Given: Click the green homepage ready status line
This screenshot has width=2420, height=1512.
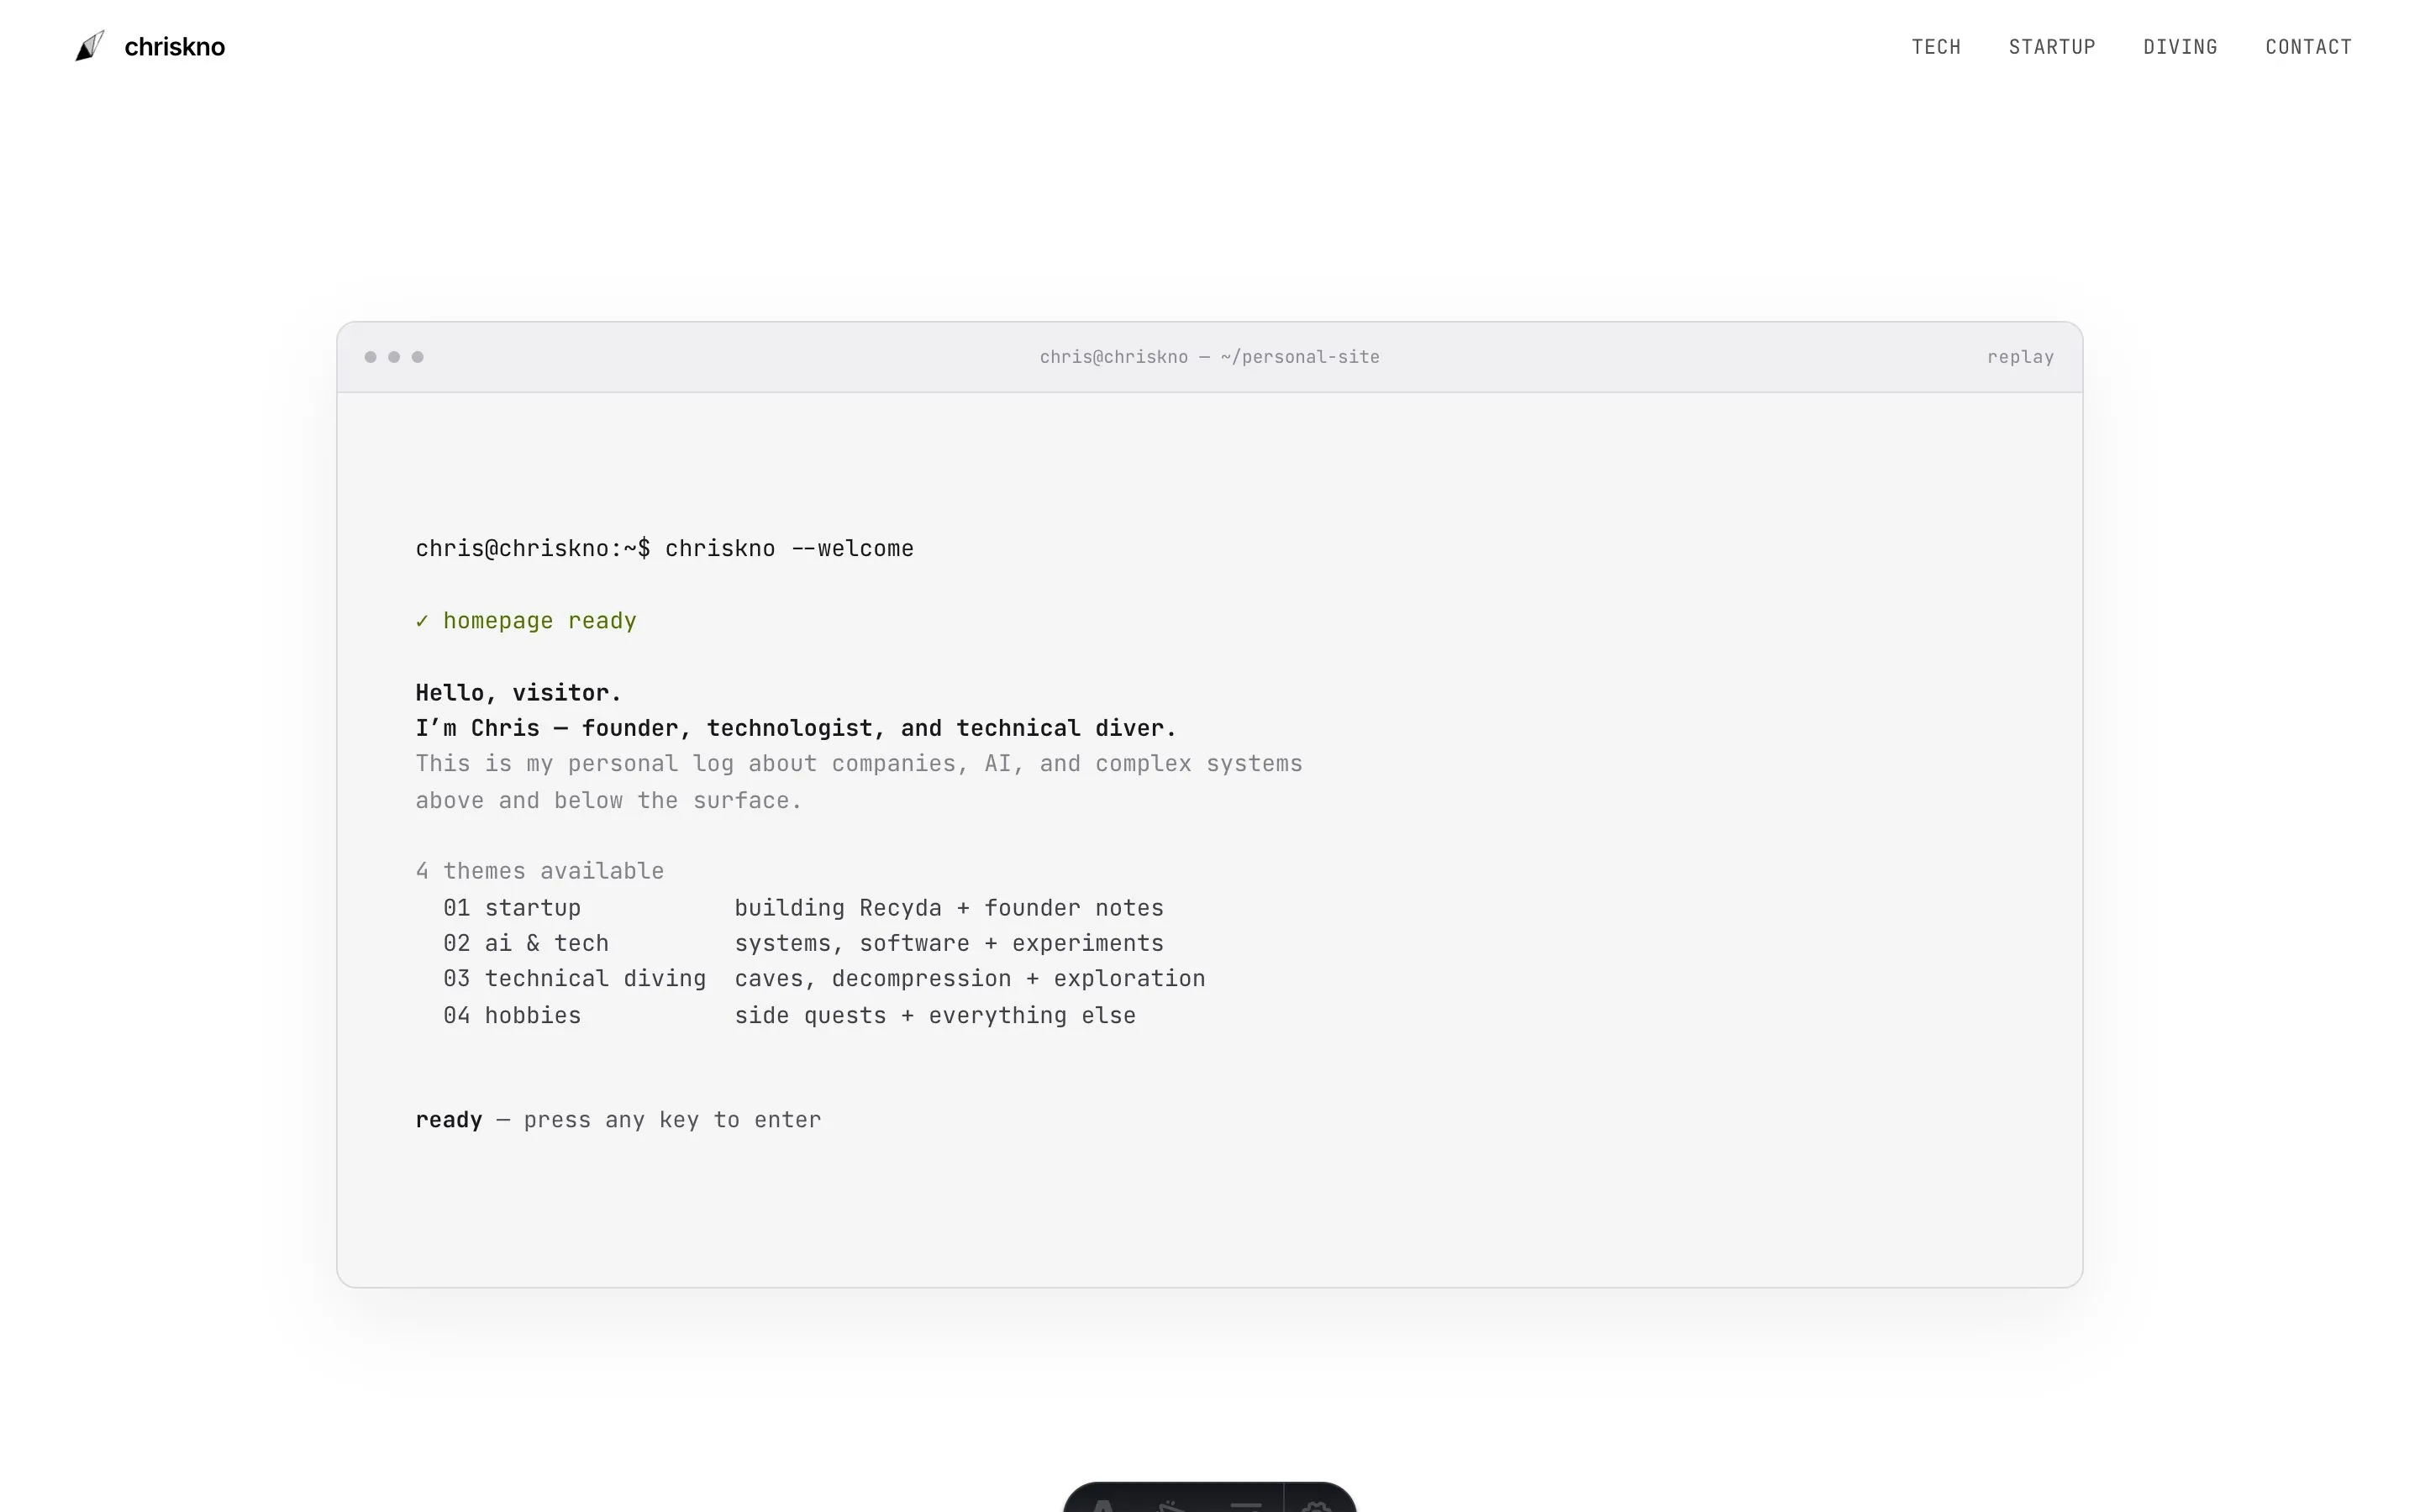Looking at the screenshot, I should (526, 621).
